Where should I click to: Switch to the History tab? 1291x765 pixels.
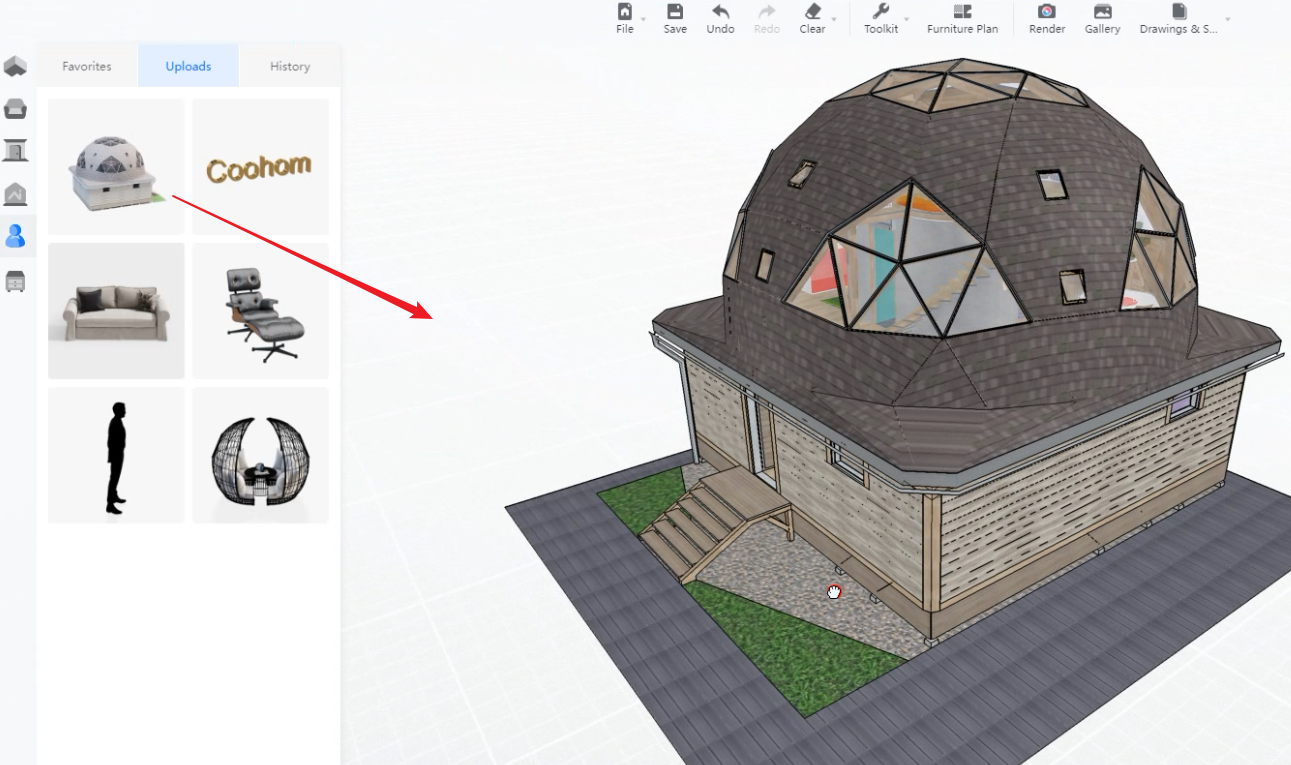point(290,66)
